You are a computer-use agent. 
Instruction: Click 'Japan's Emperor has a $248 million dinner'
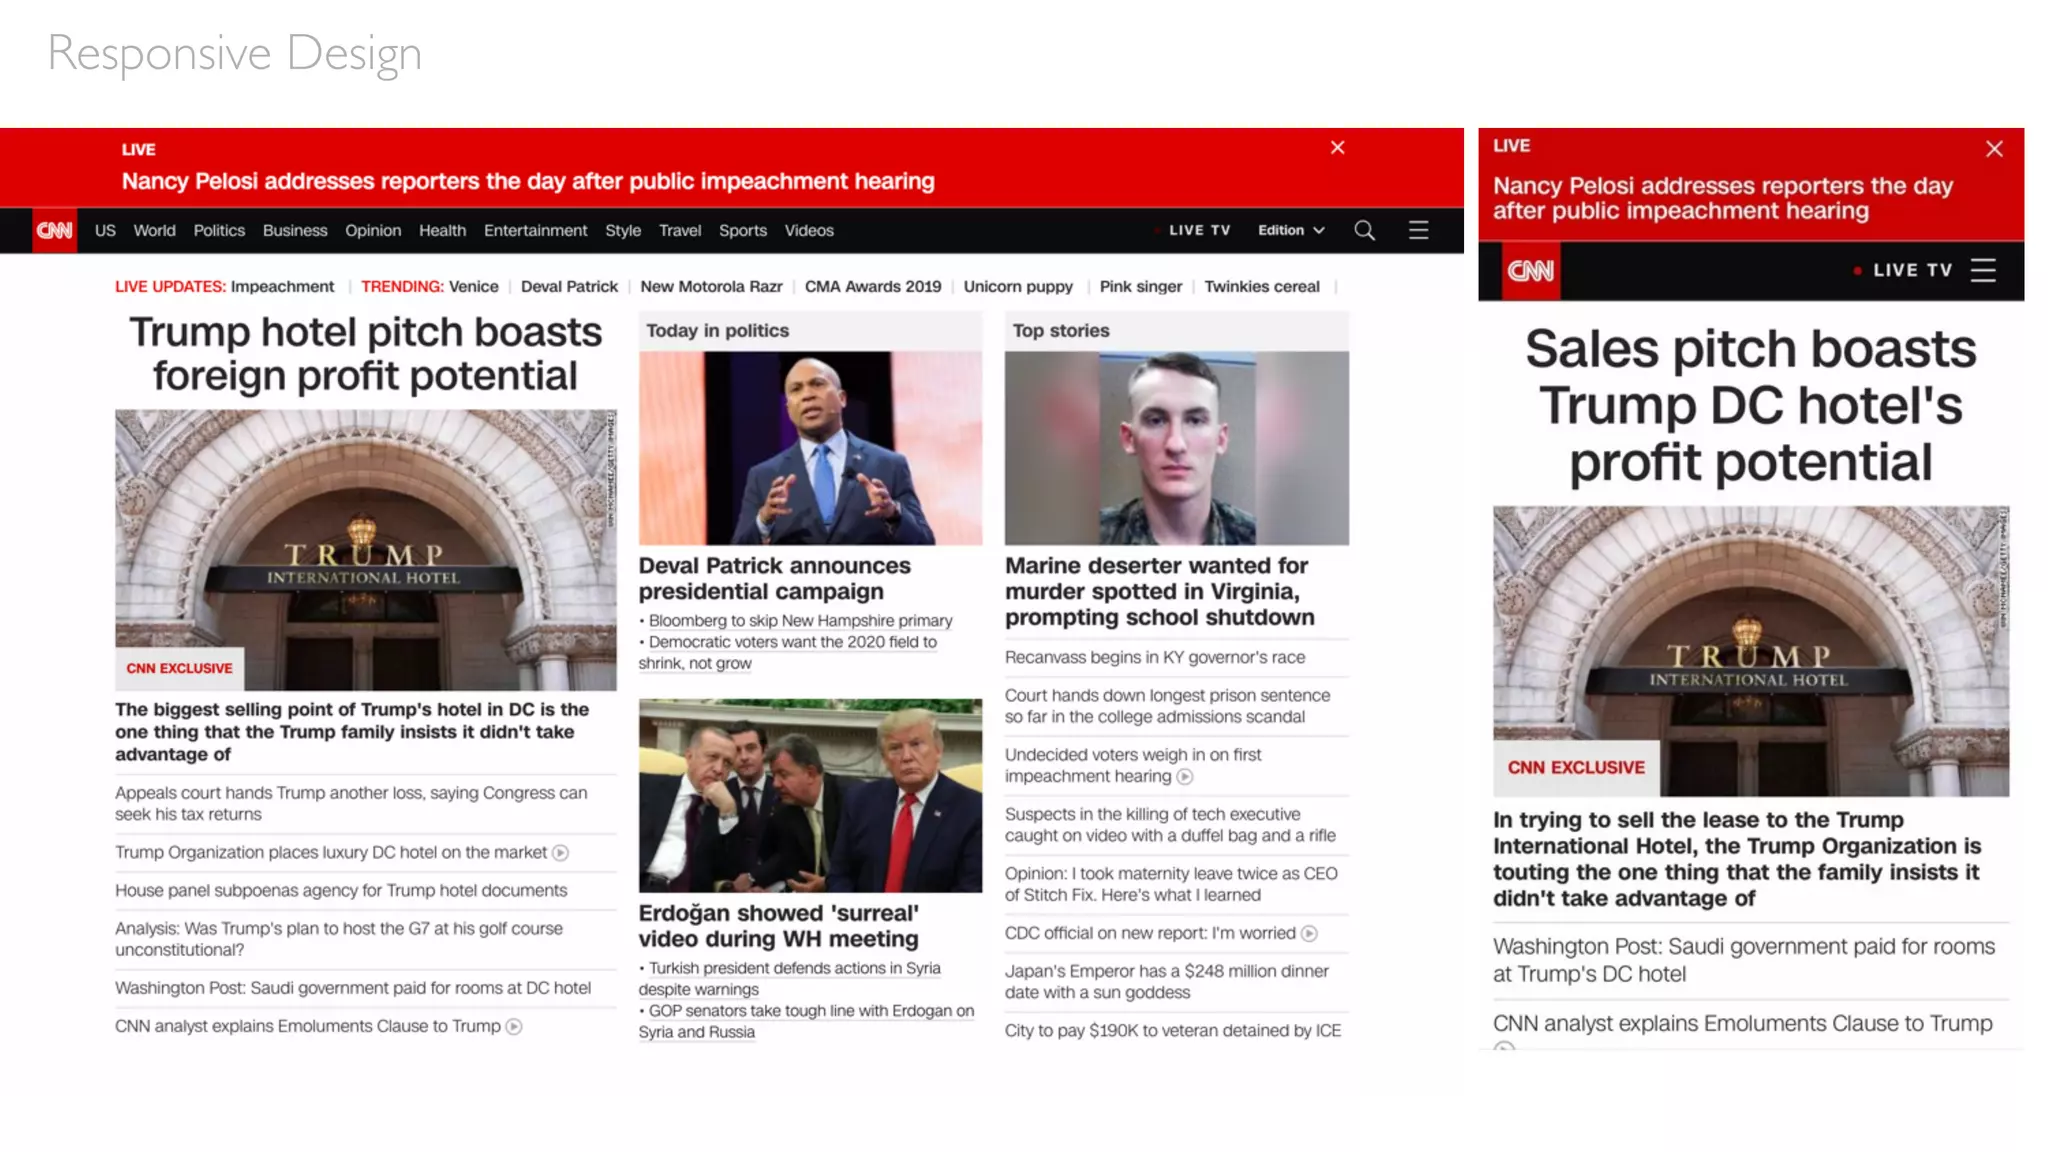pyautogui.click(x=1167, y=982)
